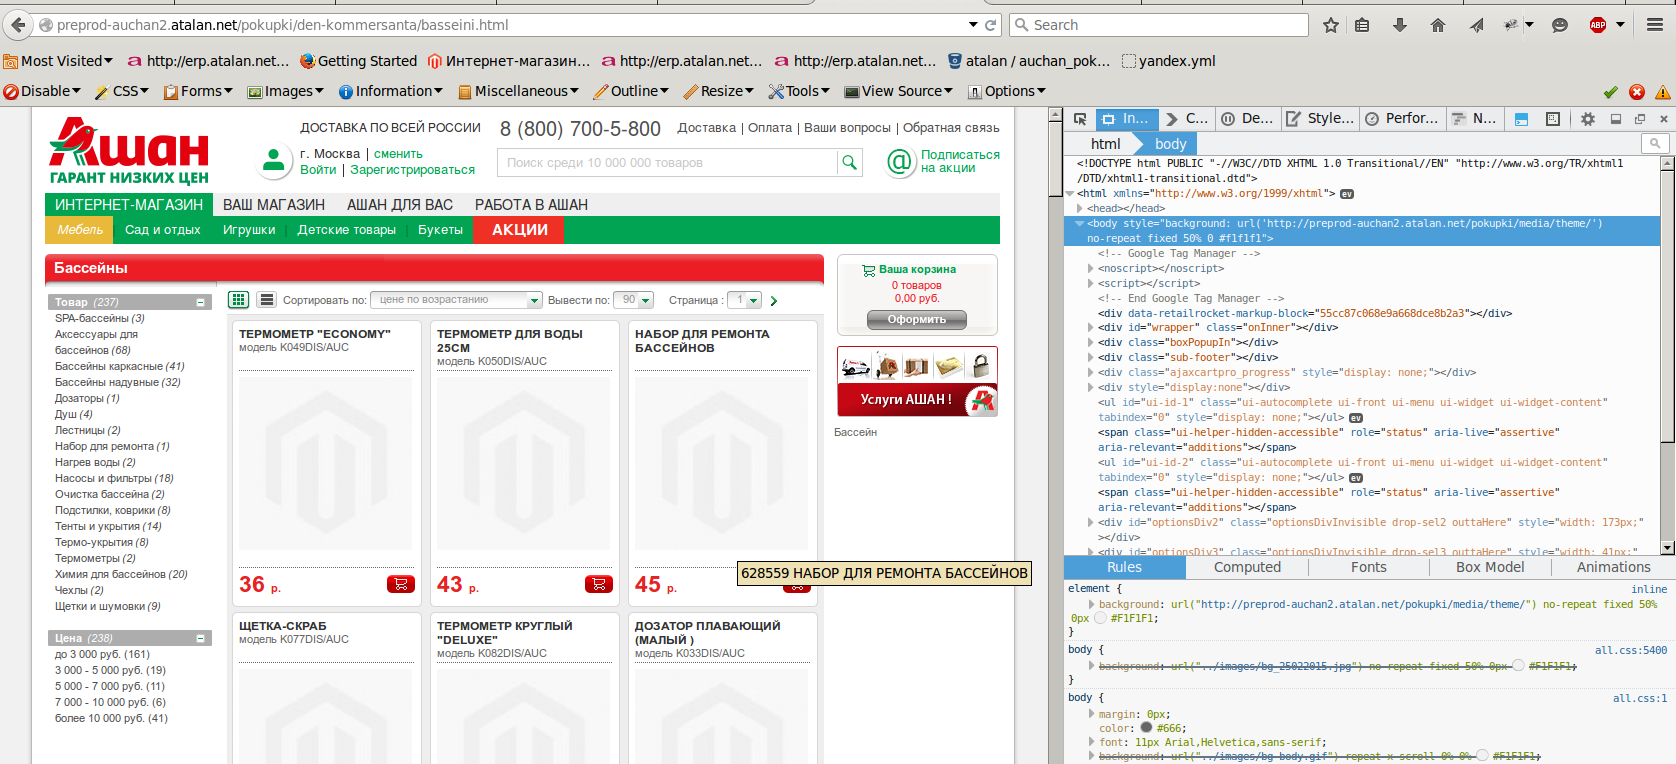The height and width of the screenshot is (764, 1676).
Task: Click the red error X status icon
Action: pos(1637,92)
